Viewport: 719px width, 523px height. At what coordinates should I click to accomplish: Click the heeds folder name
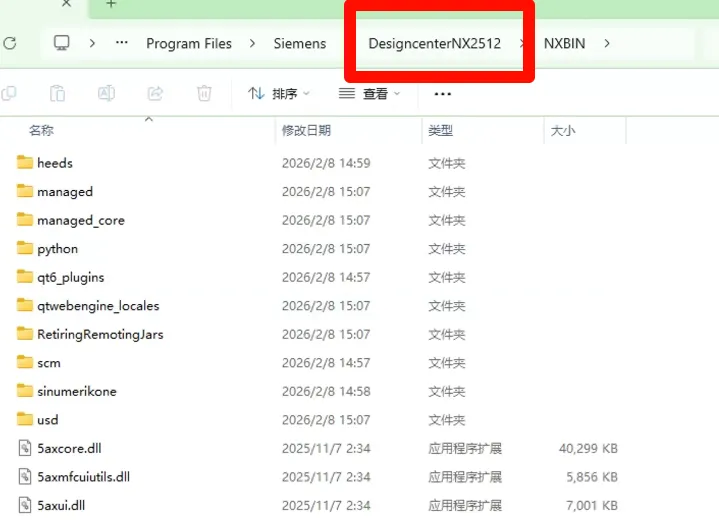(55, 163)
